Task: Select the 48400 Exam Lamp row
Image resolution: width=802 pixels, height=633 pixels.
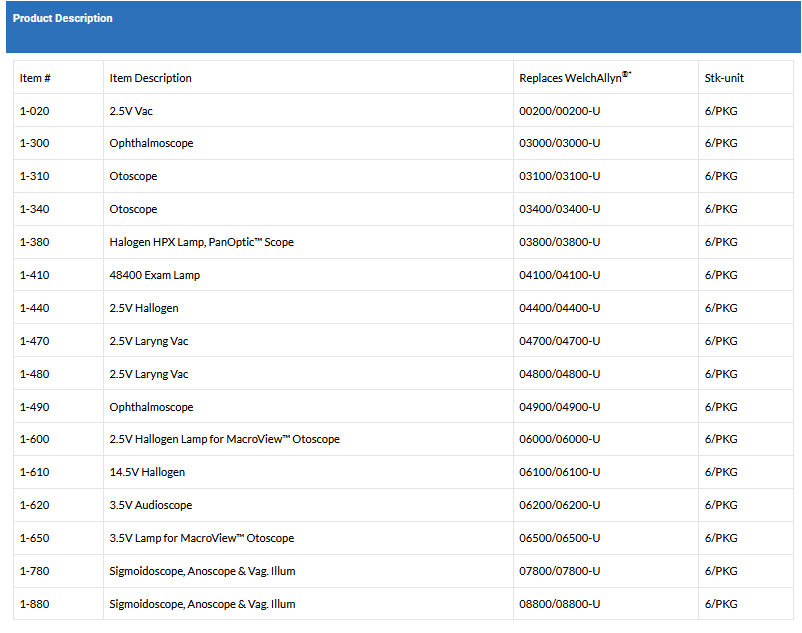Action: click(154, 275)
